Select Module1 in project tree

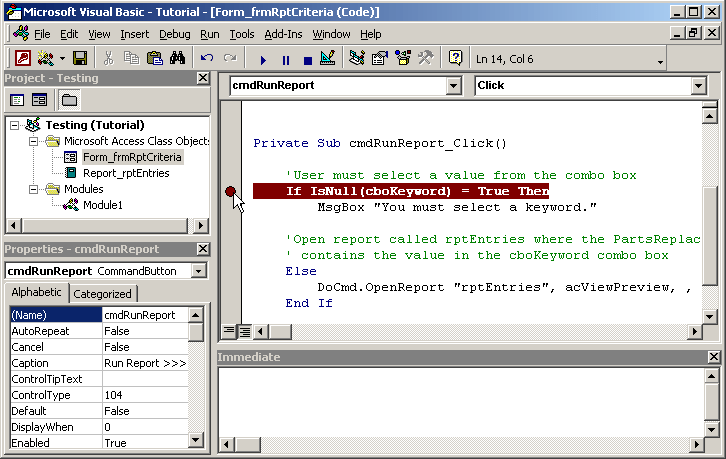(x=103, y=205)
